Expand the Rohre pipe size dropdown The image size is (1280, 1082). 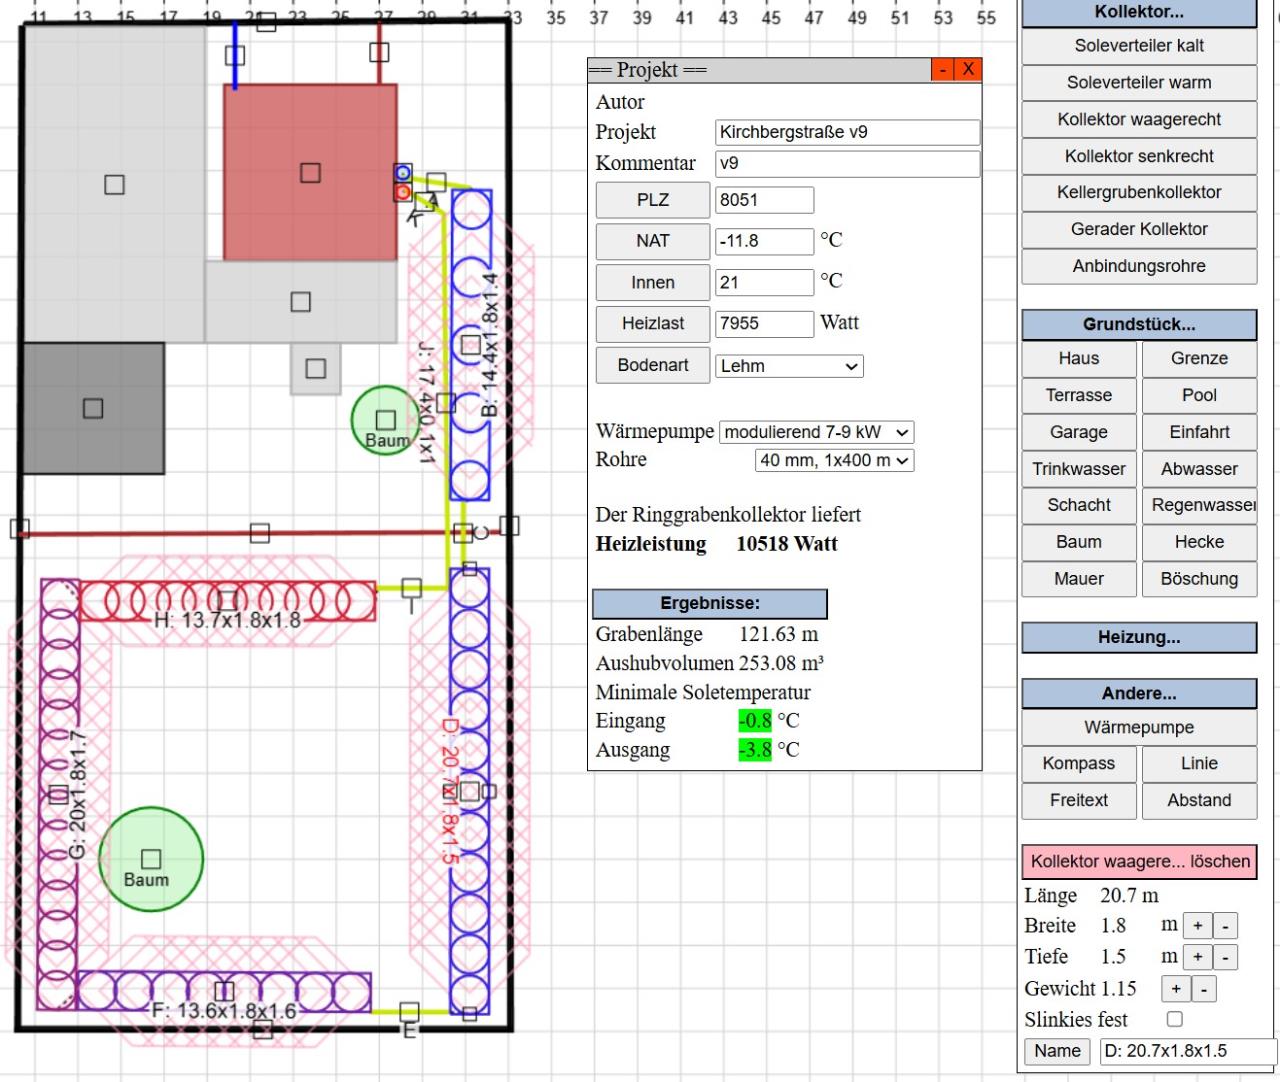click(x=834, y=460)
